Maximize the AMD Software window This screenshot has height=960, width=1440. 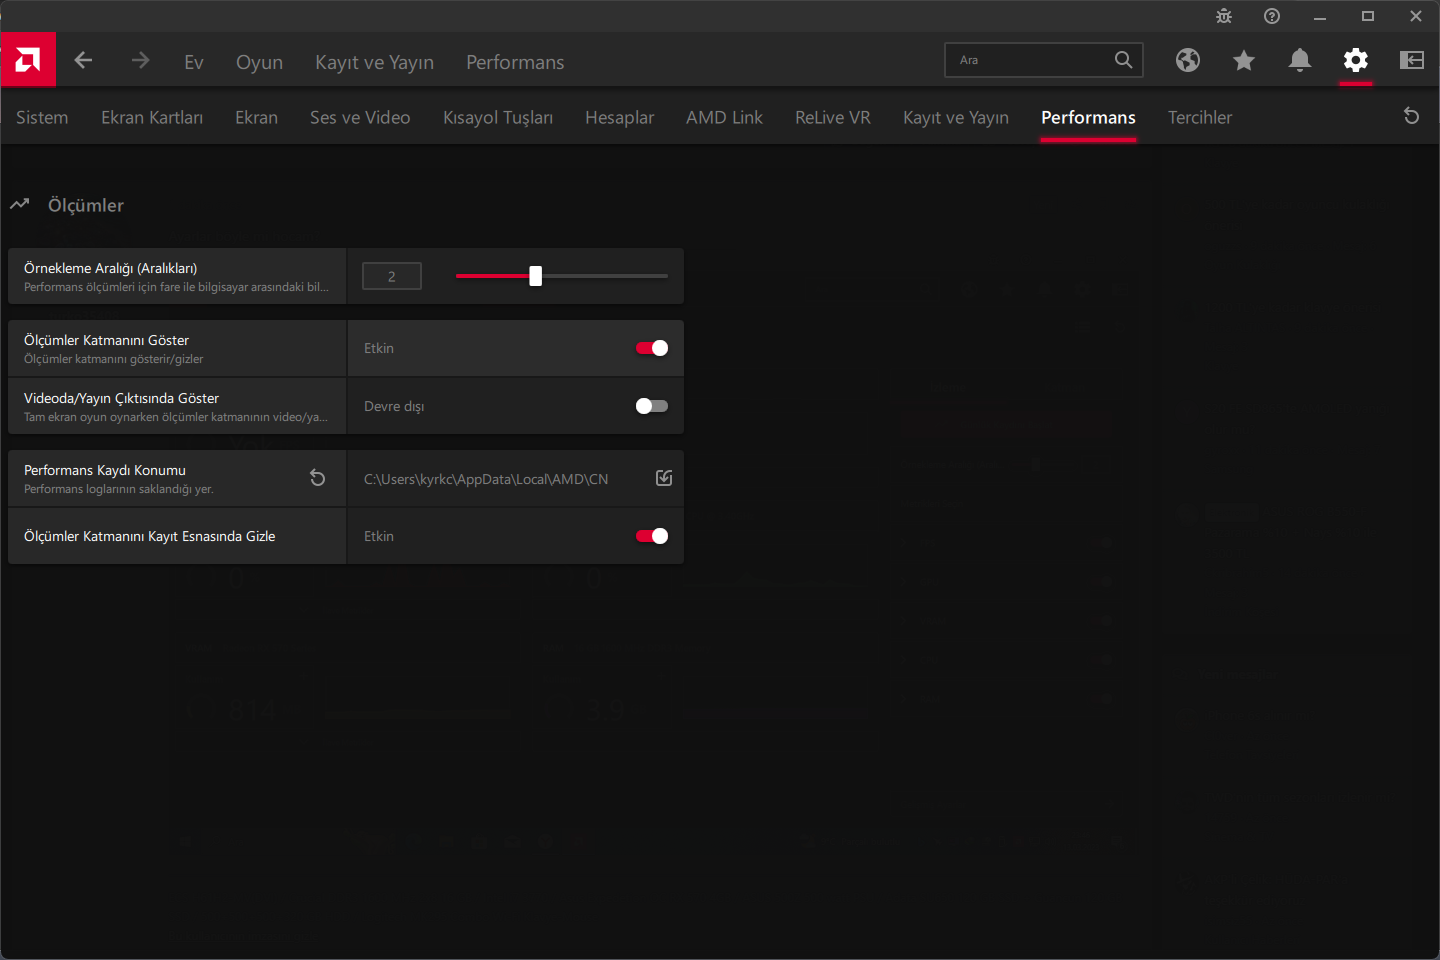point(1368,16)
